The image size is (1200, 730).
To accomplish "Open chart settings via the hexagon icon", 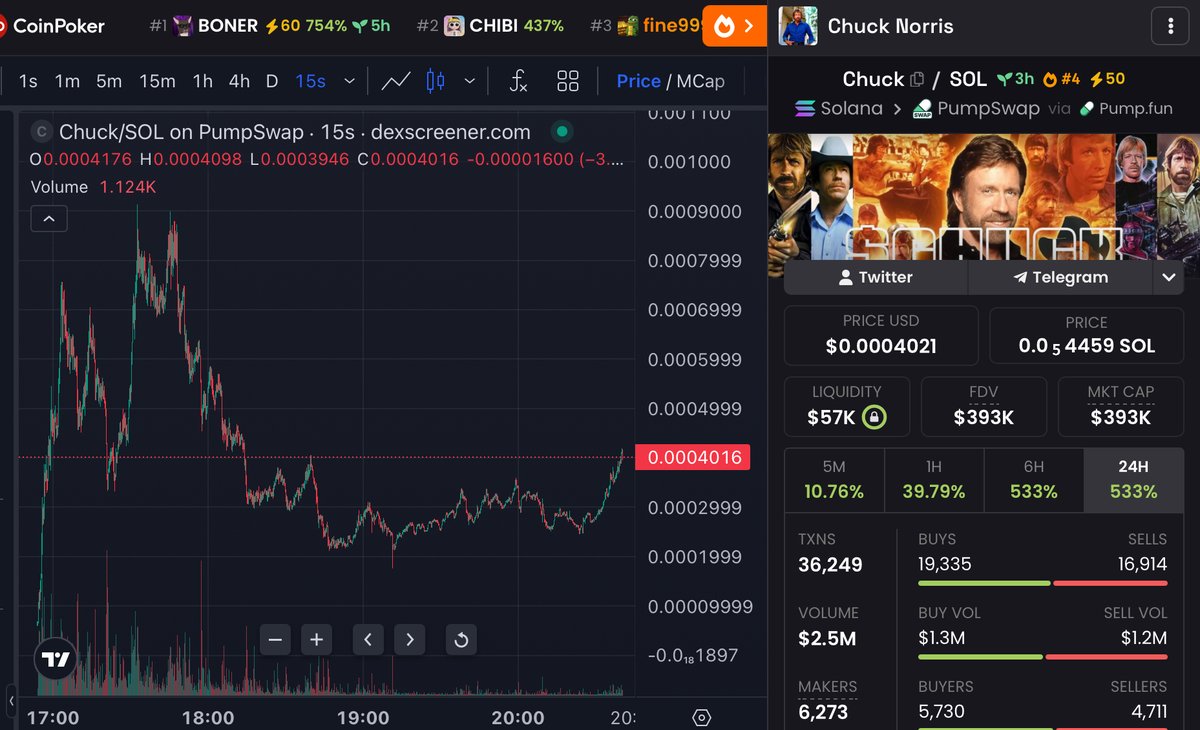I will pyautogui.click(x=701, y=717).
